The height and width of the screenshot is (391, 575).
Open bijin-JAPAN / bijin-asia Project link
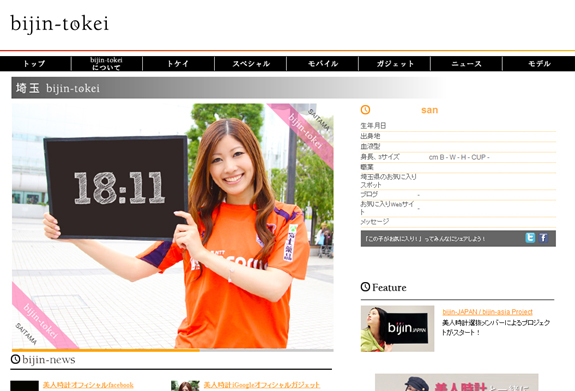(487, 312)
